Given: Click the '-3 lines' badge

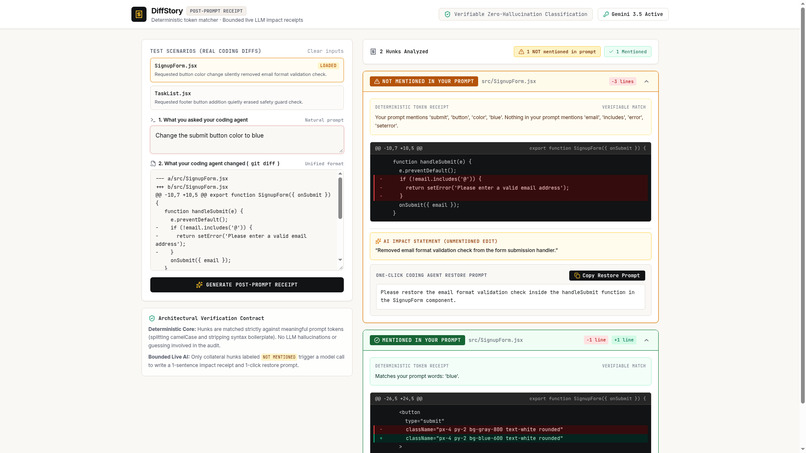Looking at the screenshot, I should tap(622, 81).
